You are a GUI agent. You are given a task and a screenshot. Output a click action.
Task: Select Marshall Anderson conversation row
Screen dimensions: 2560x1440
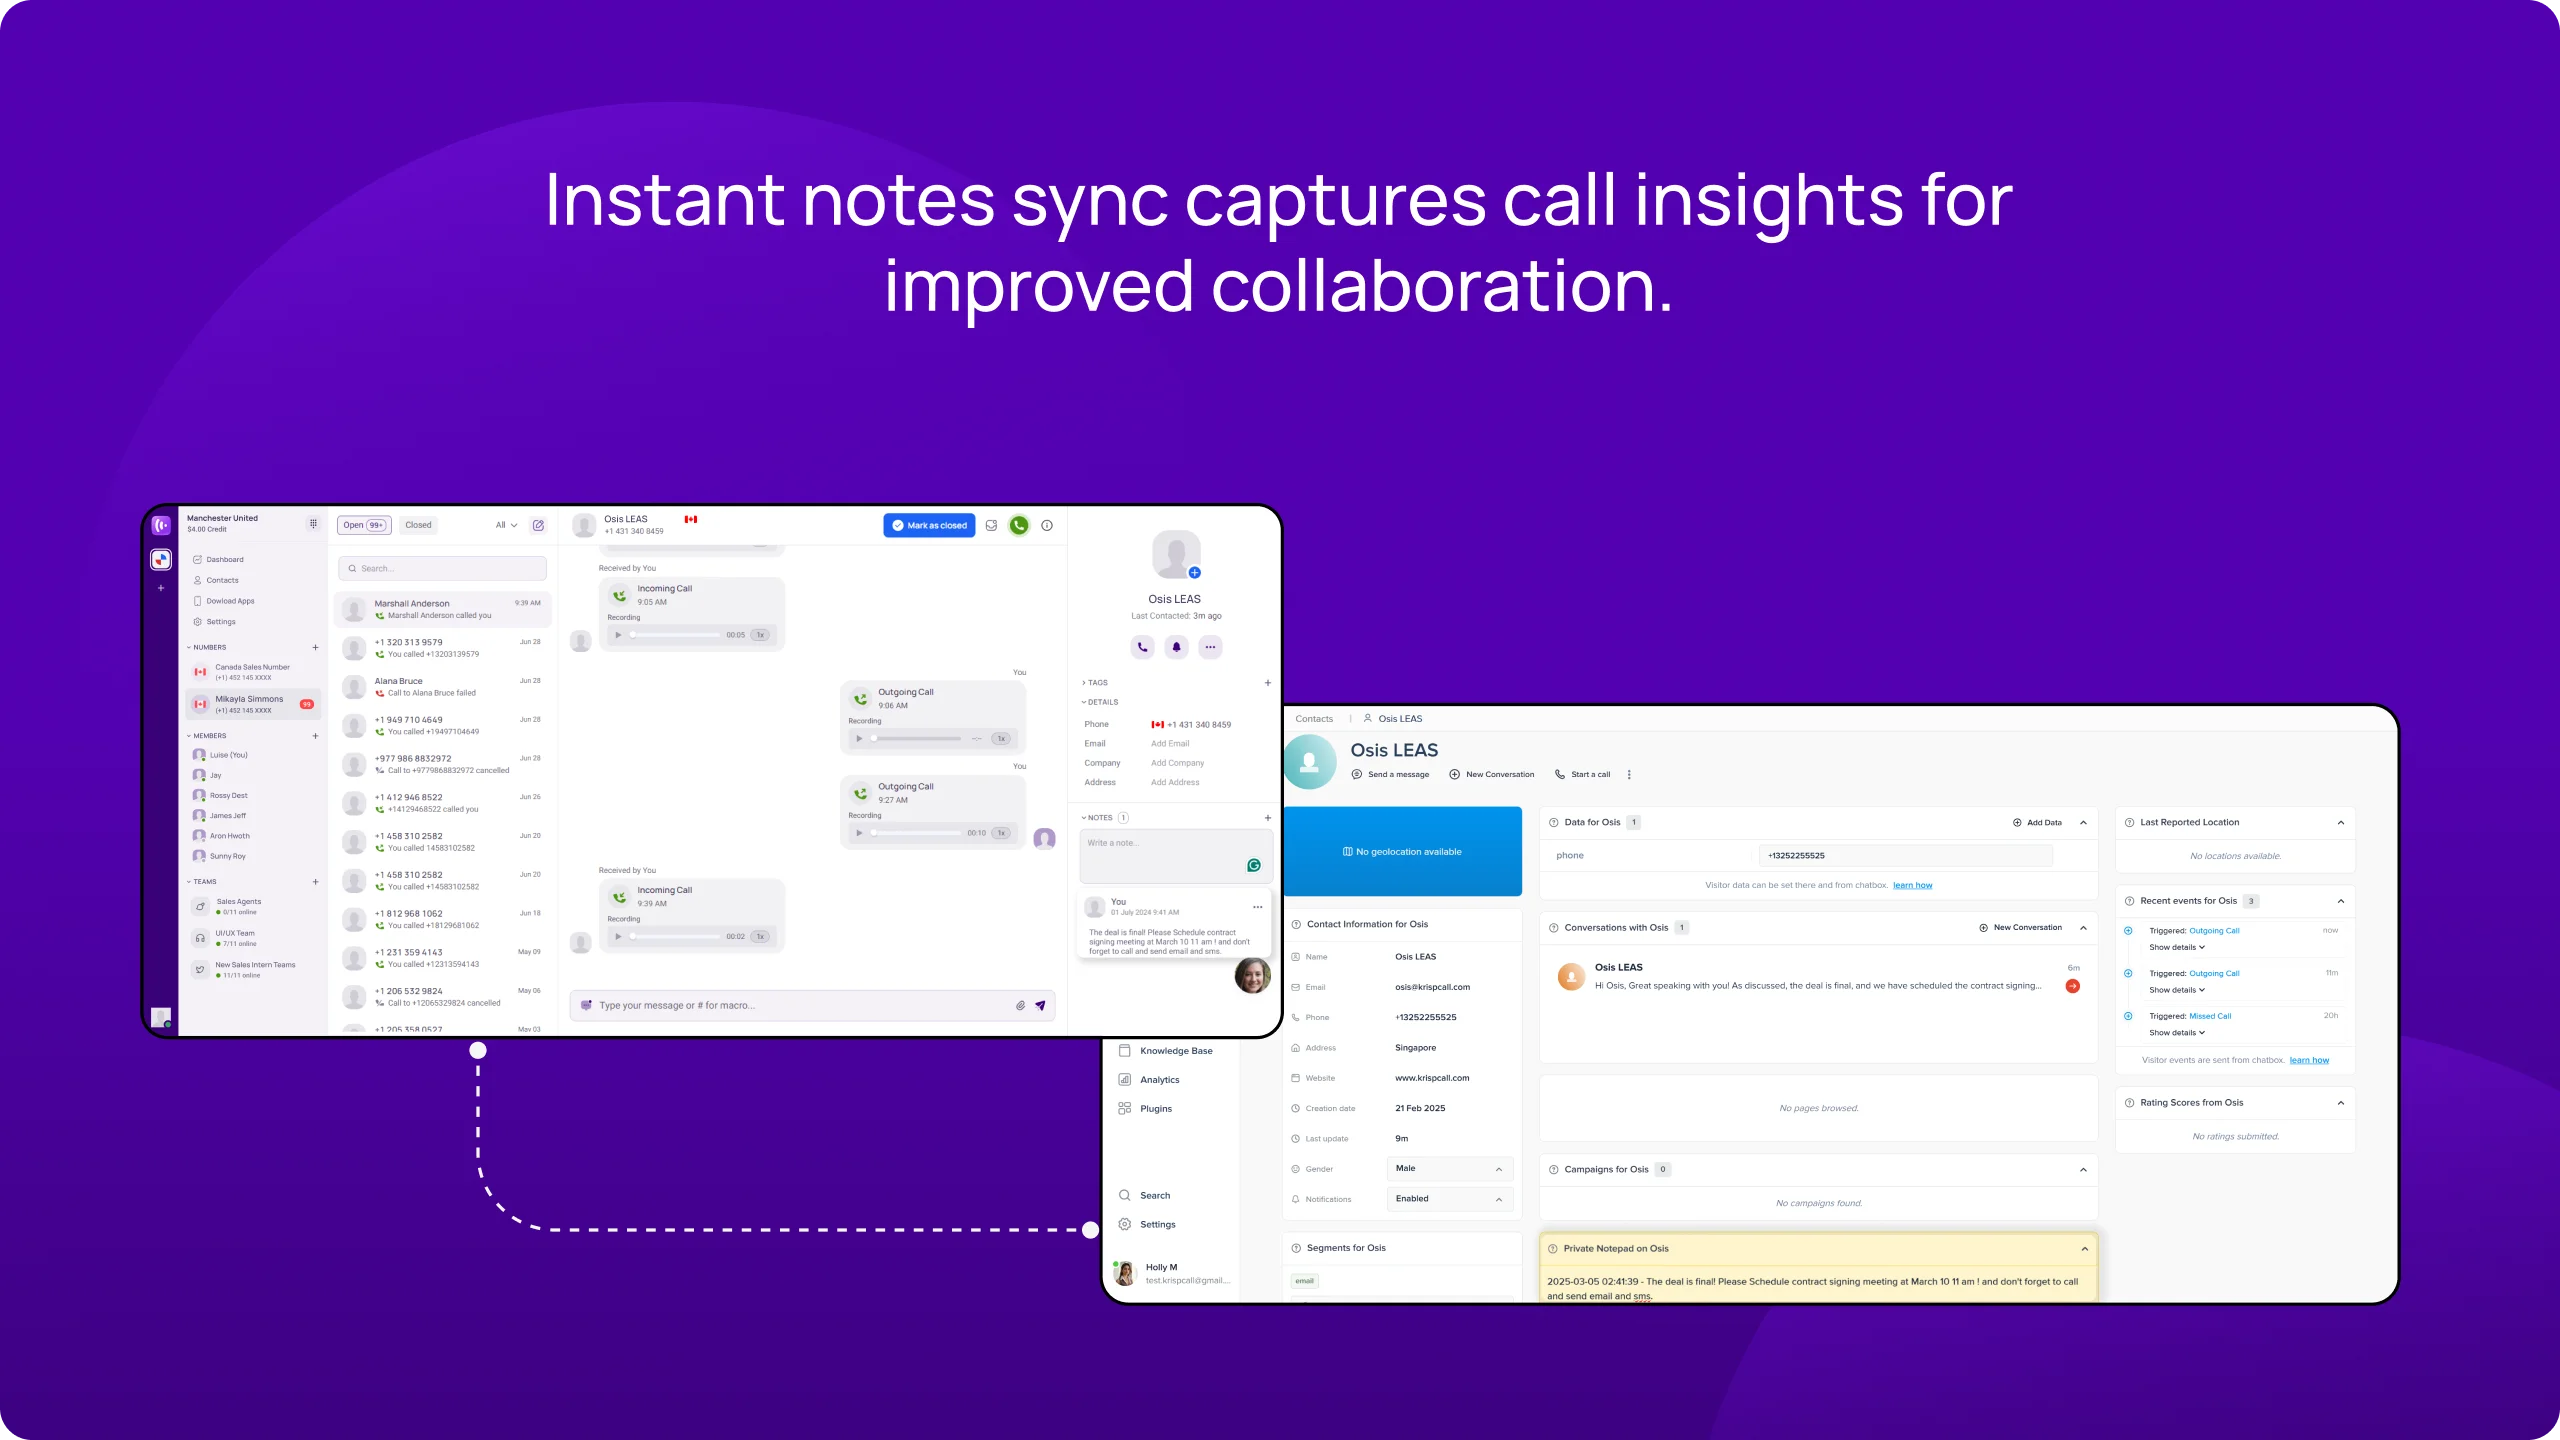[442, 609]
